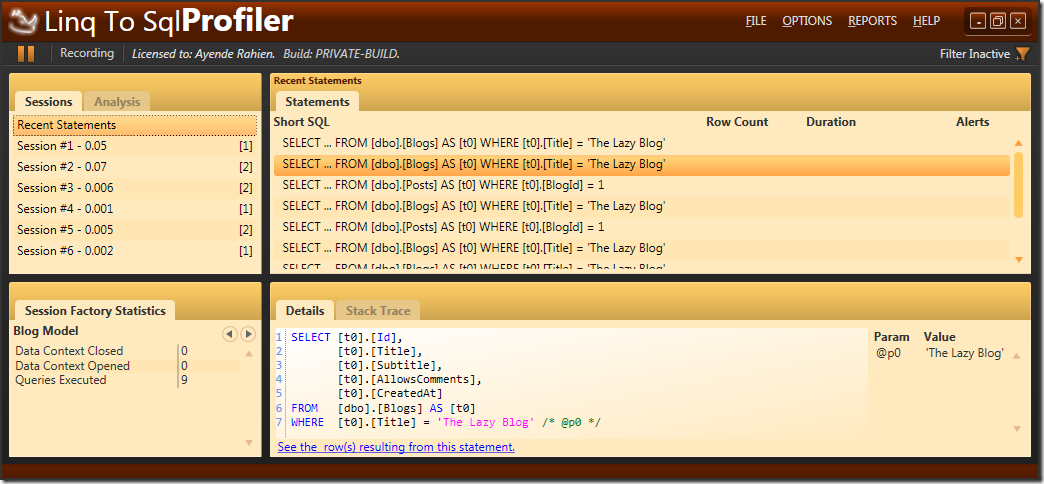Select Session #3 - 0.006
This screenshot has width=1044, height=484.
tap(135, 188)
